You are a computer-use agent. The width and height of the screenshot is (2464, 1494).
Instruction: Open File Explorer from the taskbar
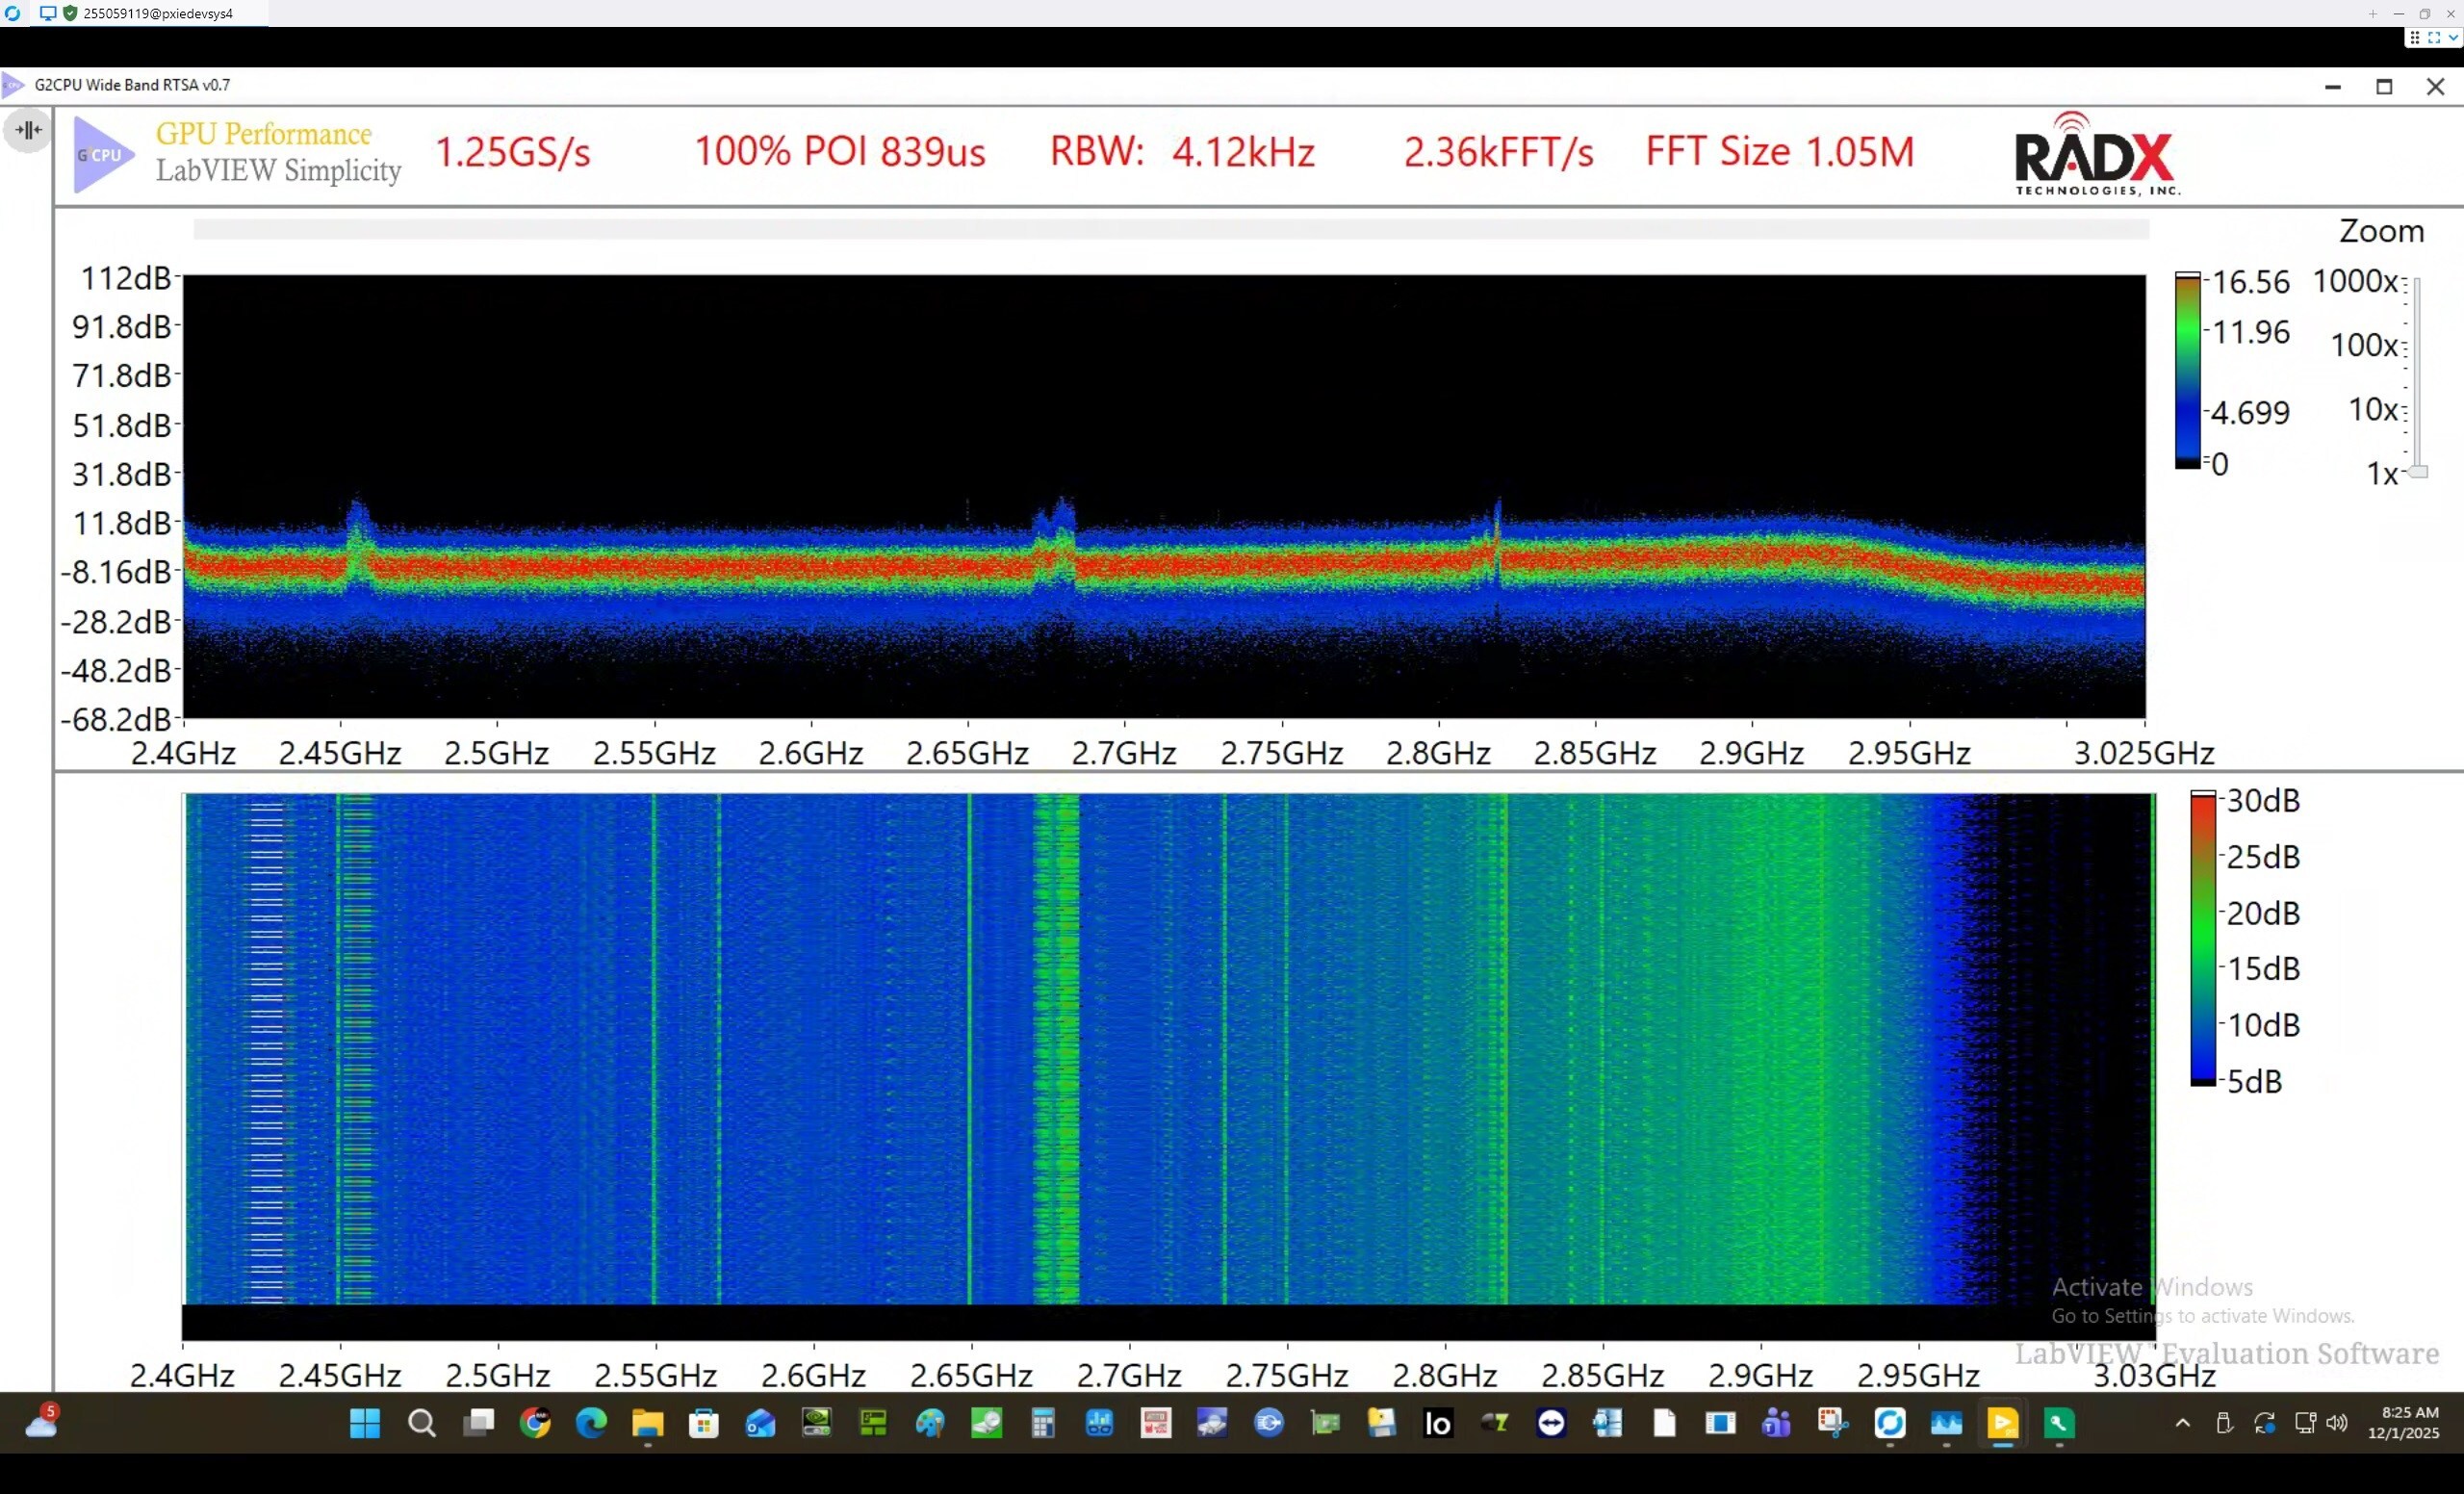point(647,1423)
